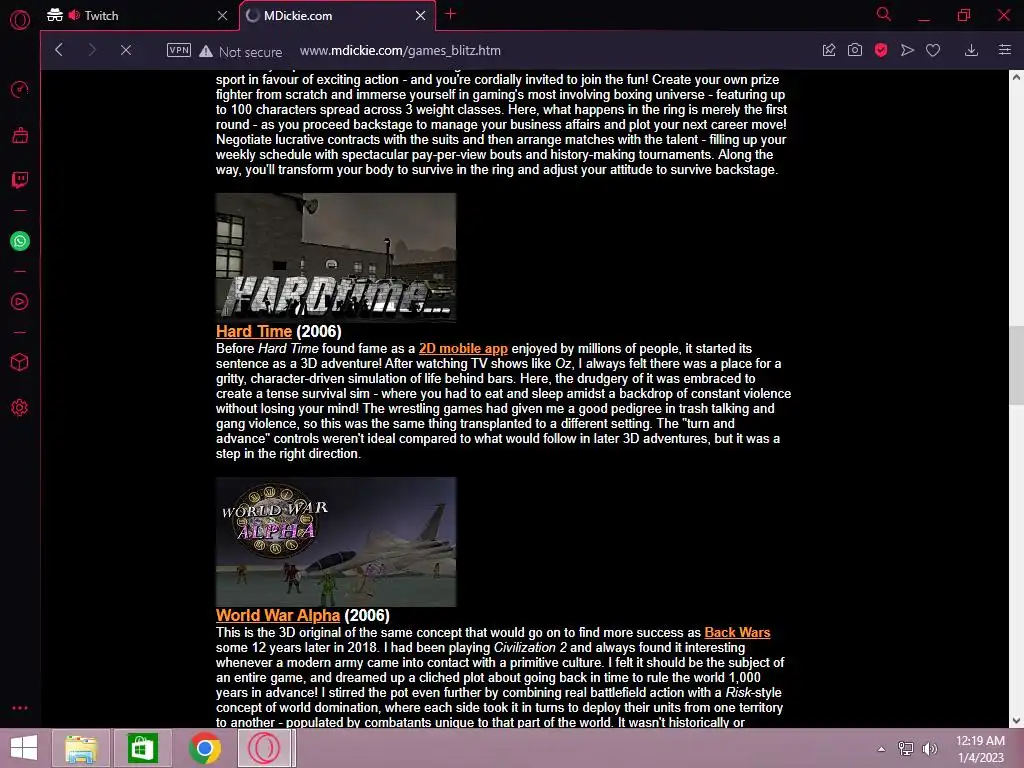Viewport: 1024px width, 768px height.
Task: Toggle the VPN badge in address bar
Action: pos(178,50)
